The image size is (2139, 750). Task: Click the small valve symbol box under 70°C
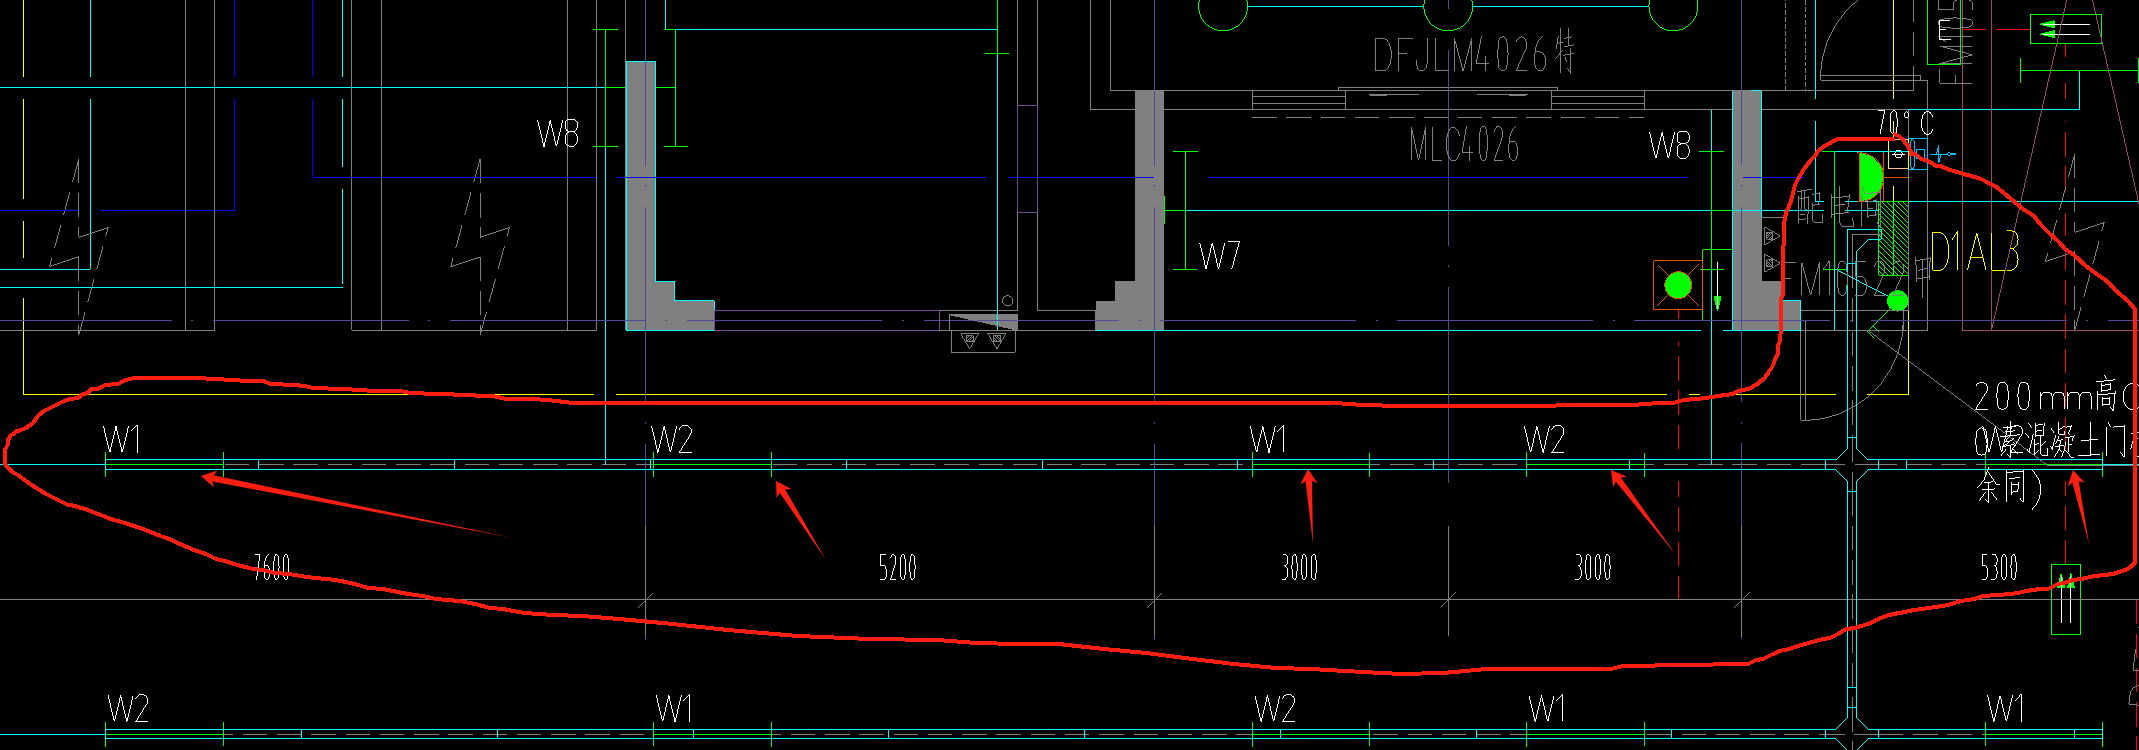1899,155
